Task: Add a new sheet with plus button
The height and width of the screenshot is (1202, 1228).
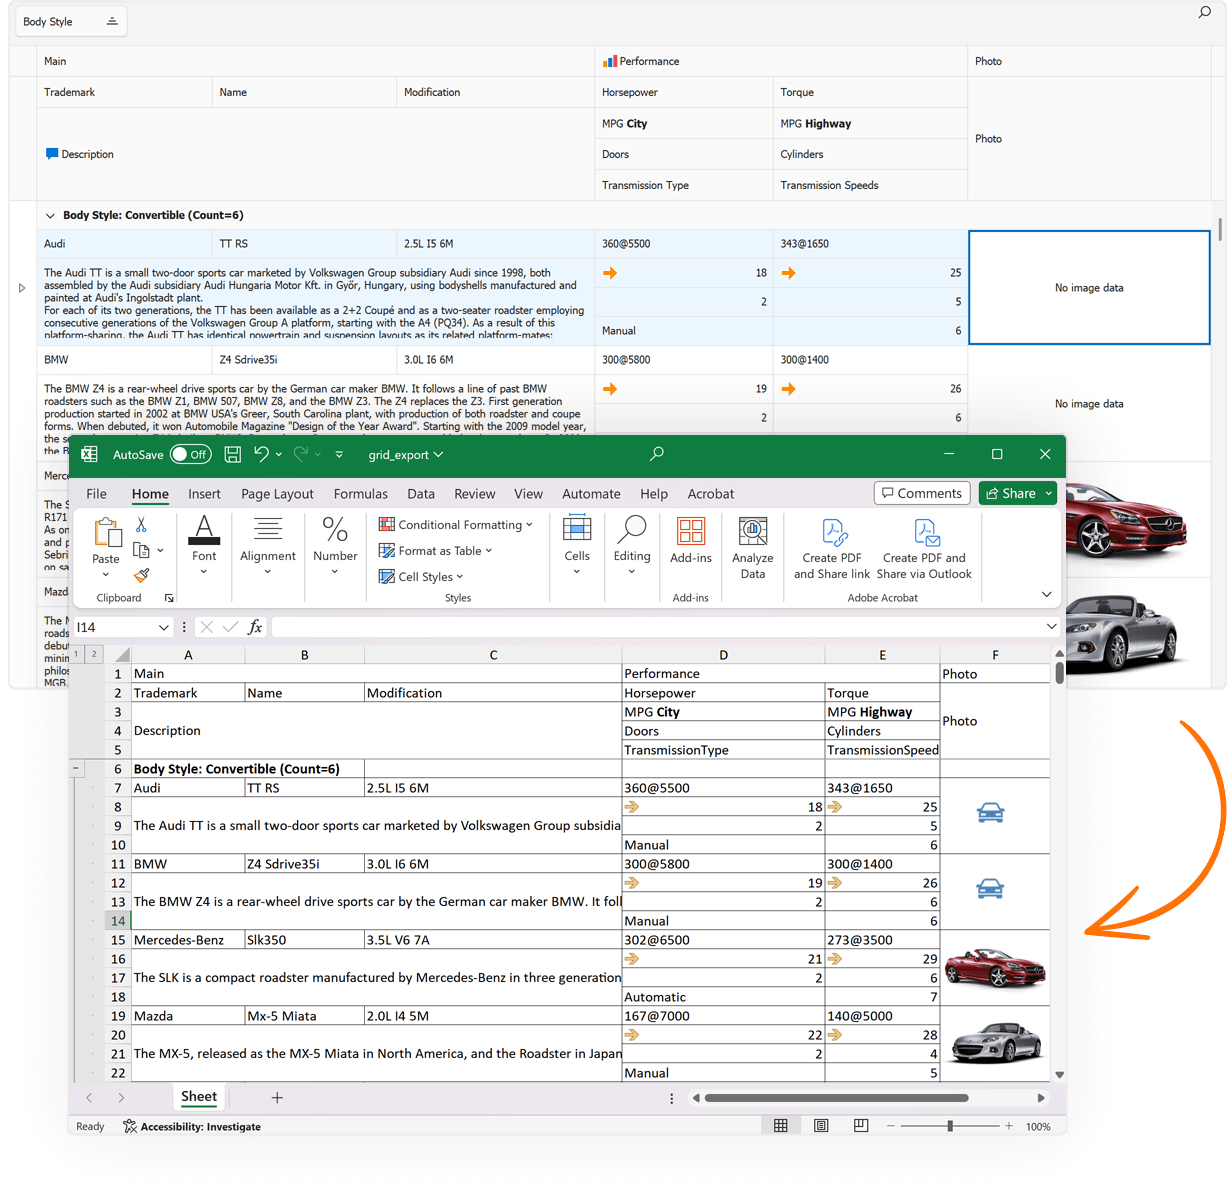Action: (277, 1097)
